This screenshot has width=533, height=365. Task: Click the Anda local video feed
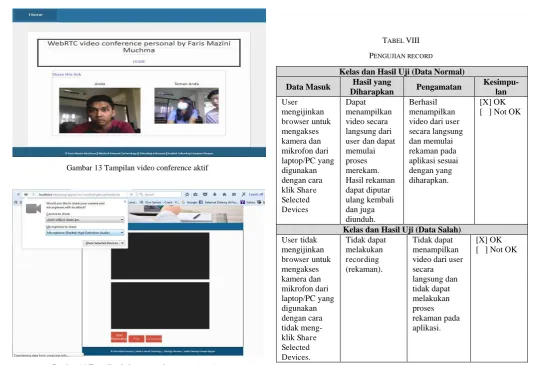pos(100,110)
